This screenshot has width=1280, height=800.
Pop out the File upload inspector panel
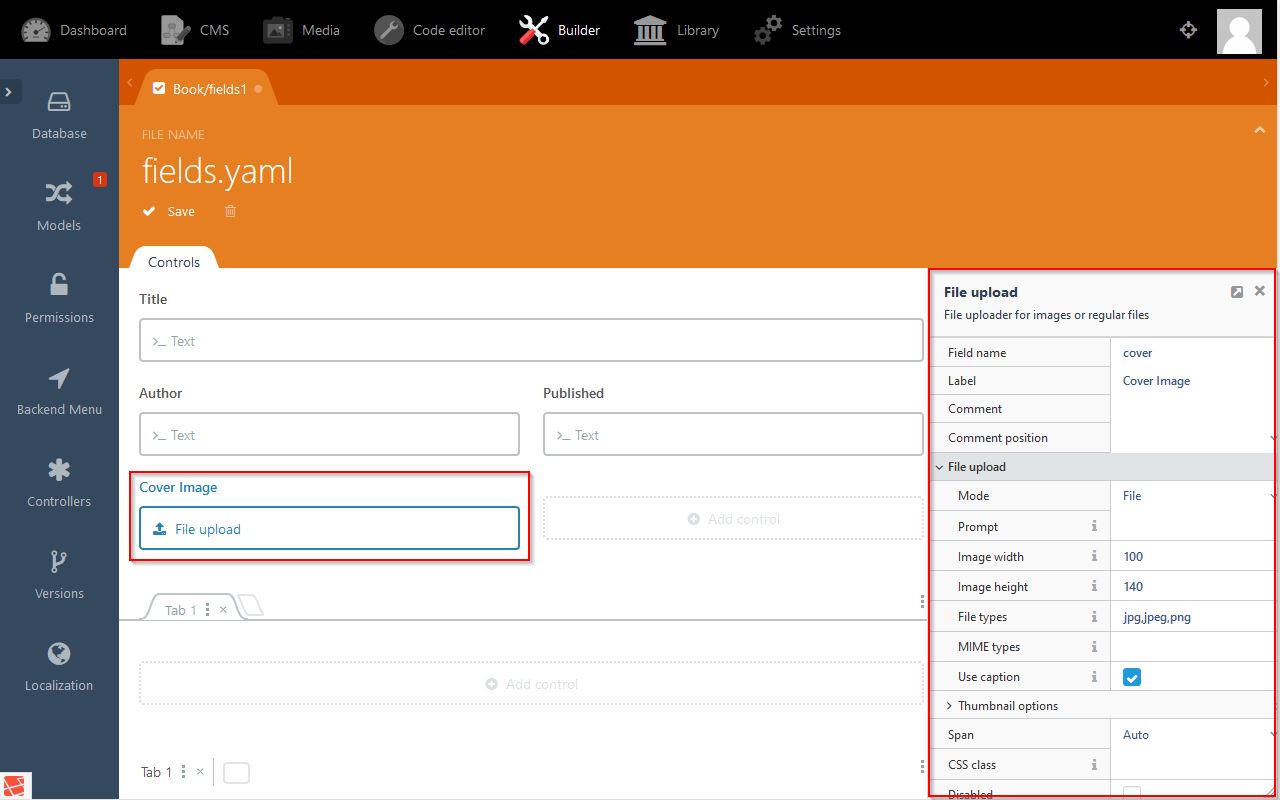point(1237,292)
